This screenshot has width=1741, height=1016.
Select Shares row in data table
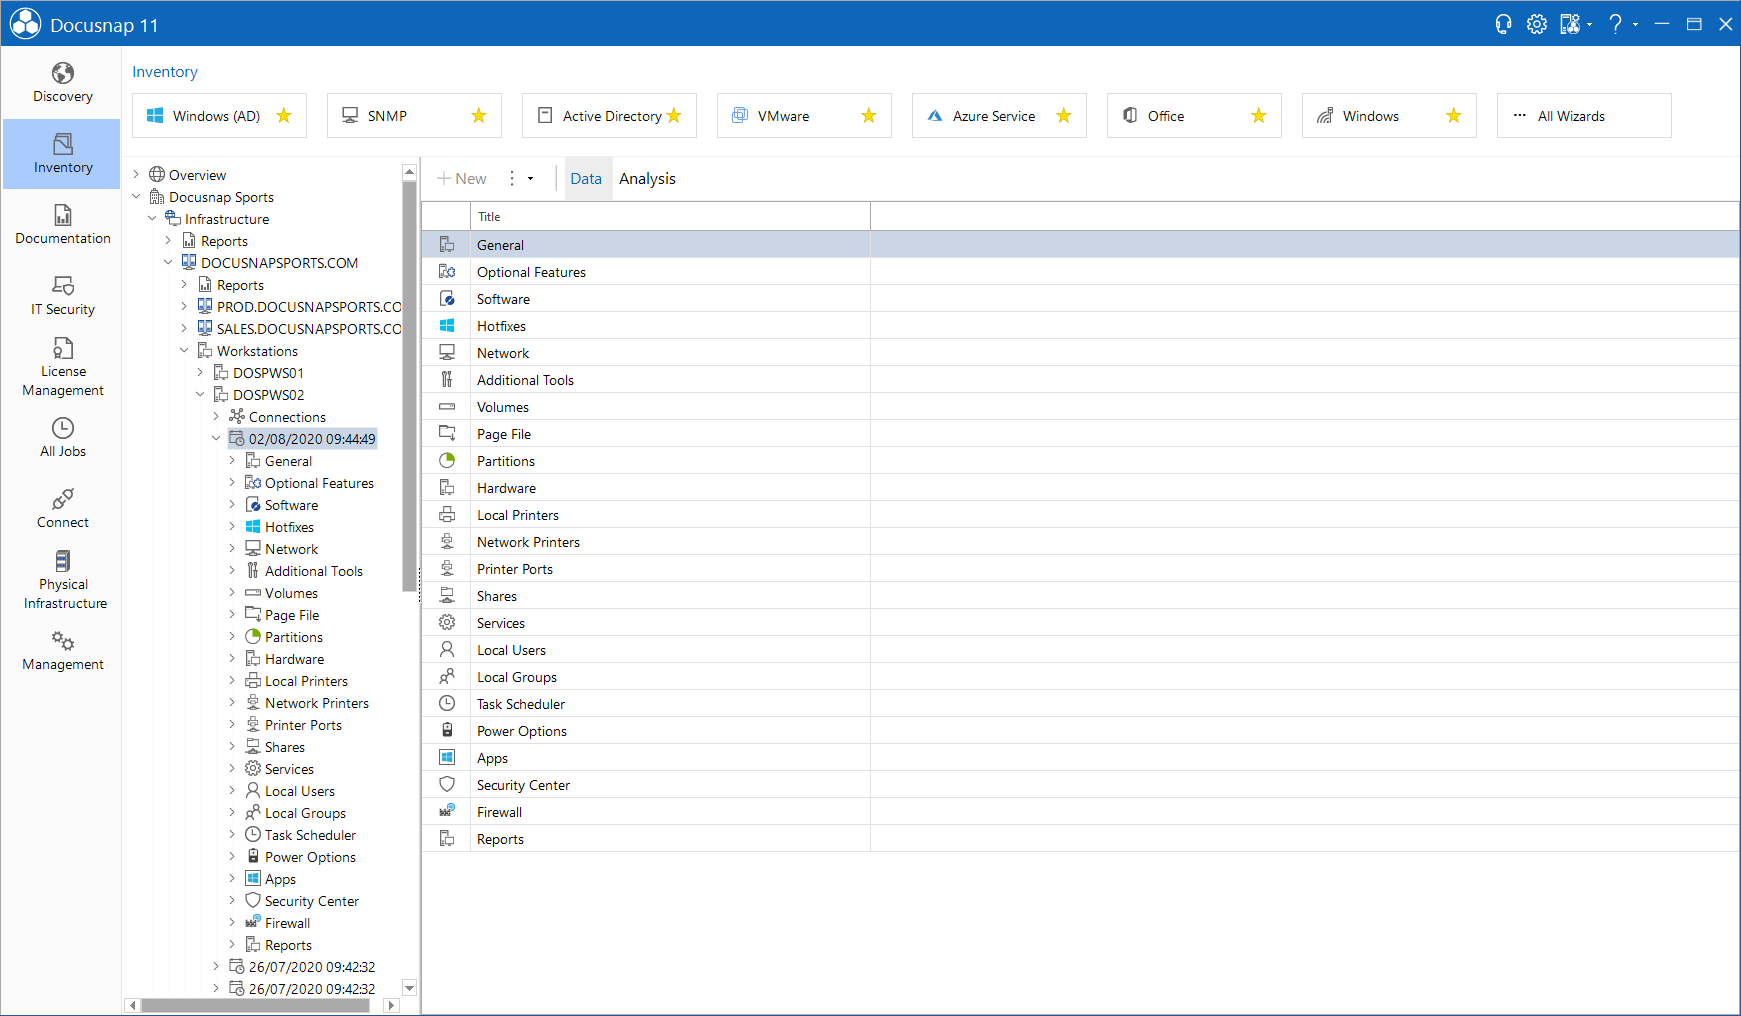pyautogui.click(x=1080, y=596)
